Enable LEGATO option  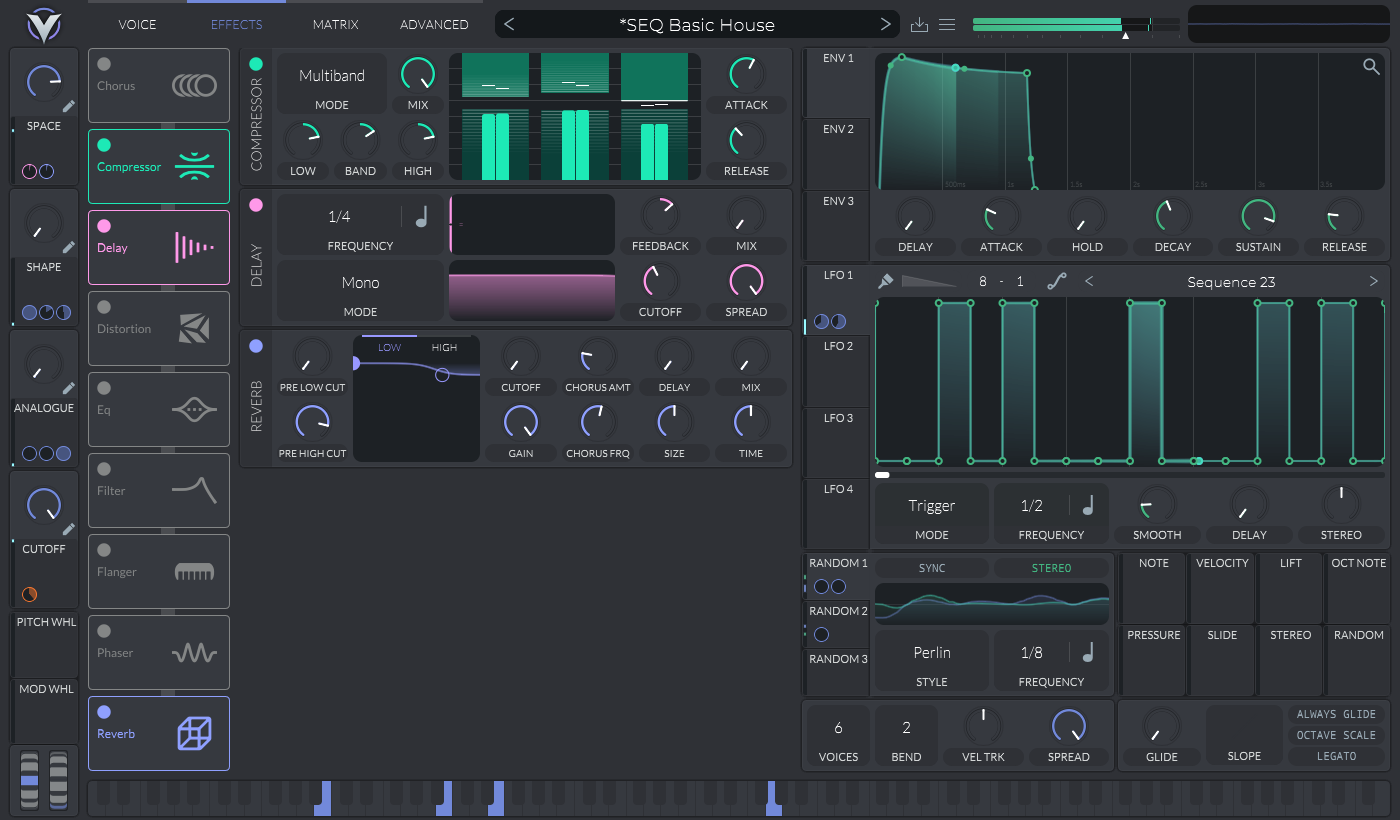[1335, 756]
